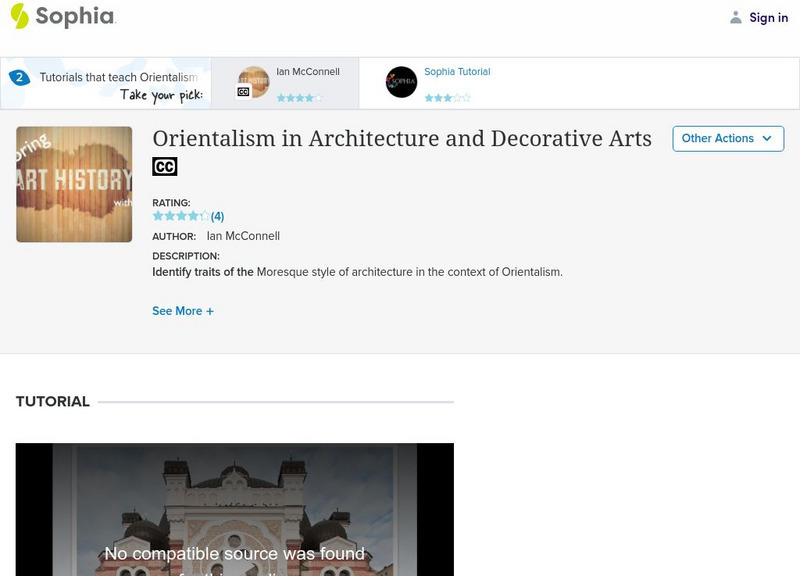This screenshot has height=576, width=800.
Task: Click the black Sophia Tutorial round avatar
Action: pos(401,82)
